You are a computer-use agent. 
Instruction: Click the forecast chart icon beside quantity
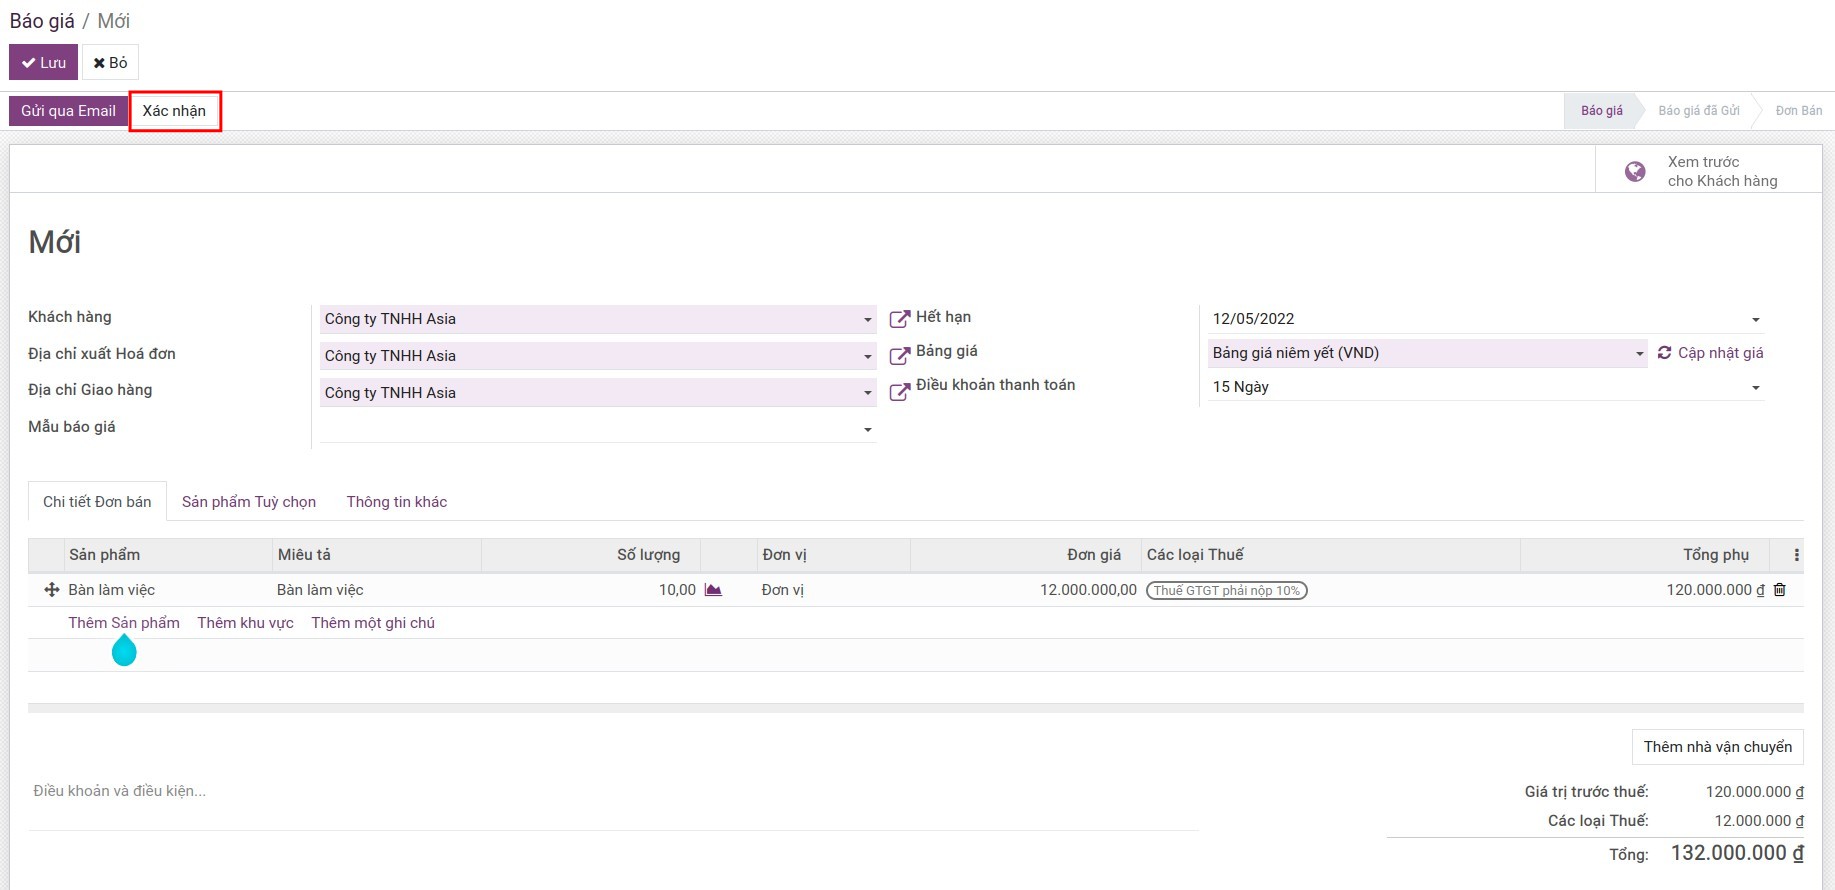[713, 590]
